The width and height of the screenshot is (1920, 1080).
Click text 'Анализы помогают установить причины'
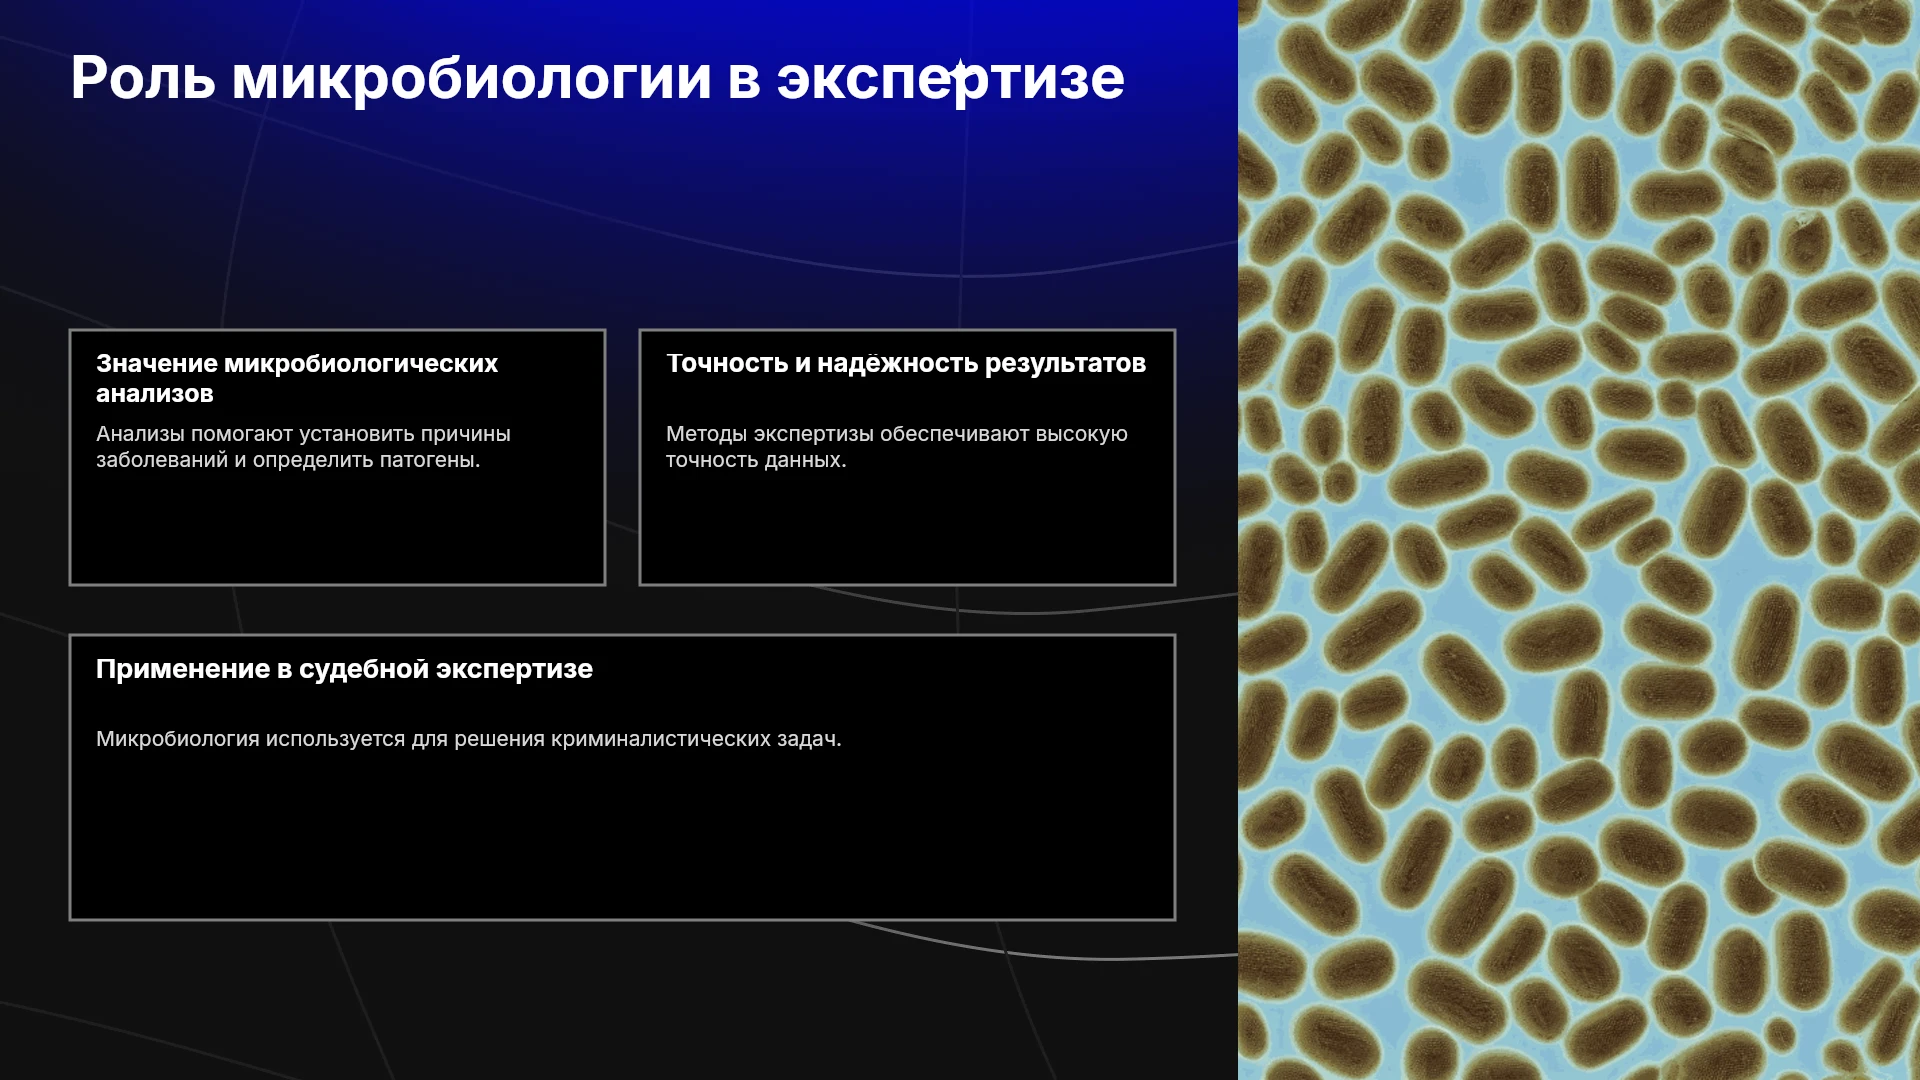(x=303, y=434)
